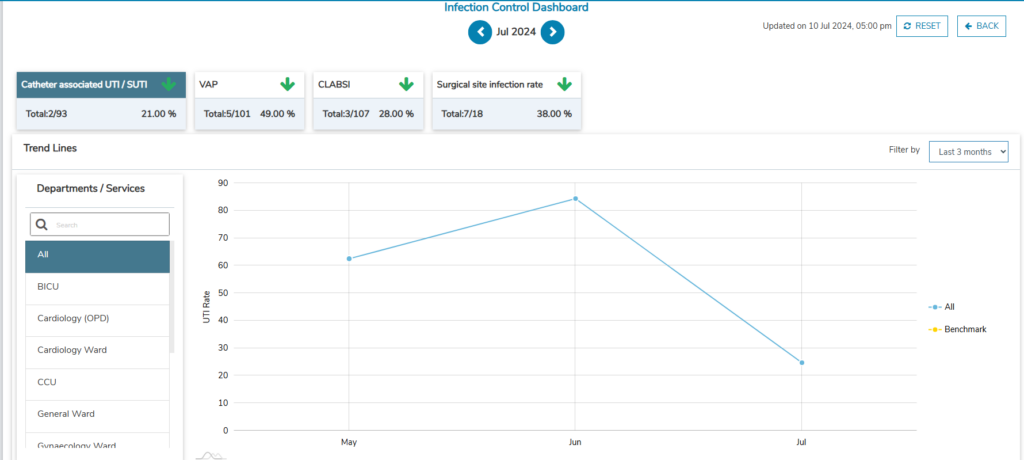The image size is (1024, 460).
Task: Open the Last 3 months filter dropdown
Action: pyautogui.click(x=968, y=151)
